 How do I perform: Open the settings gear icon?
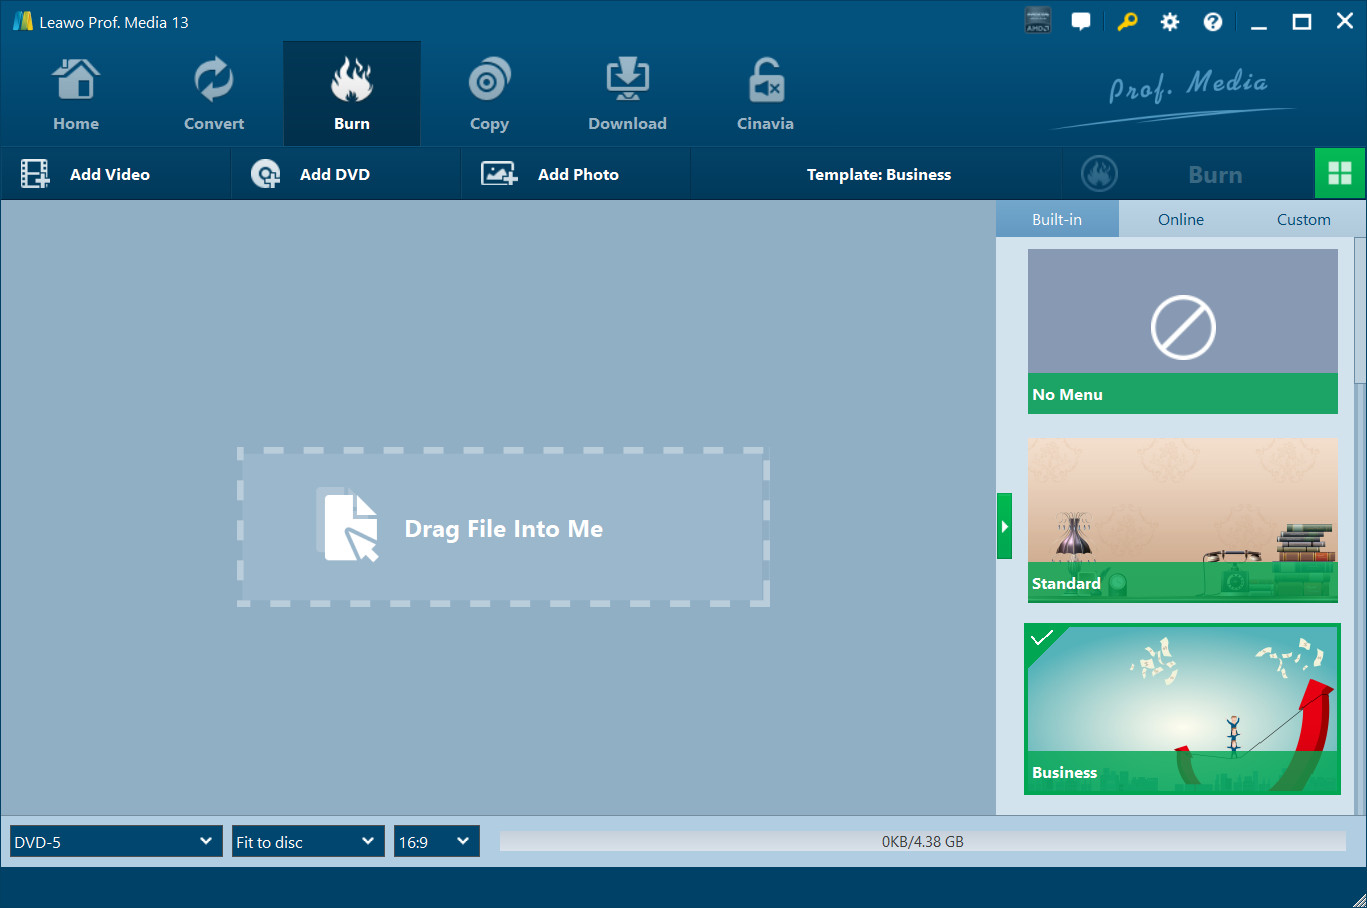1170,22
